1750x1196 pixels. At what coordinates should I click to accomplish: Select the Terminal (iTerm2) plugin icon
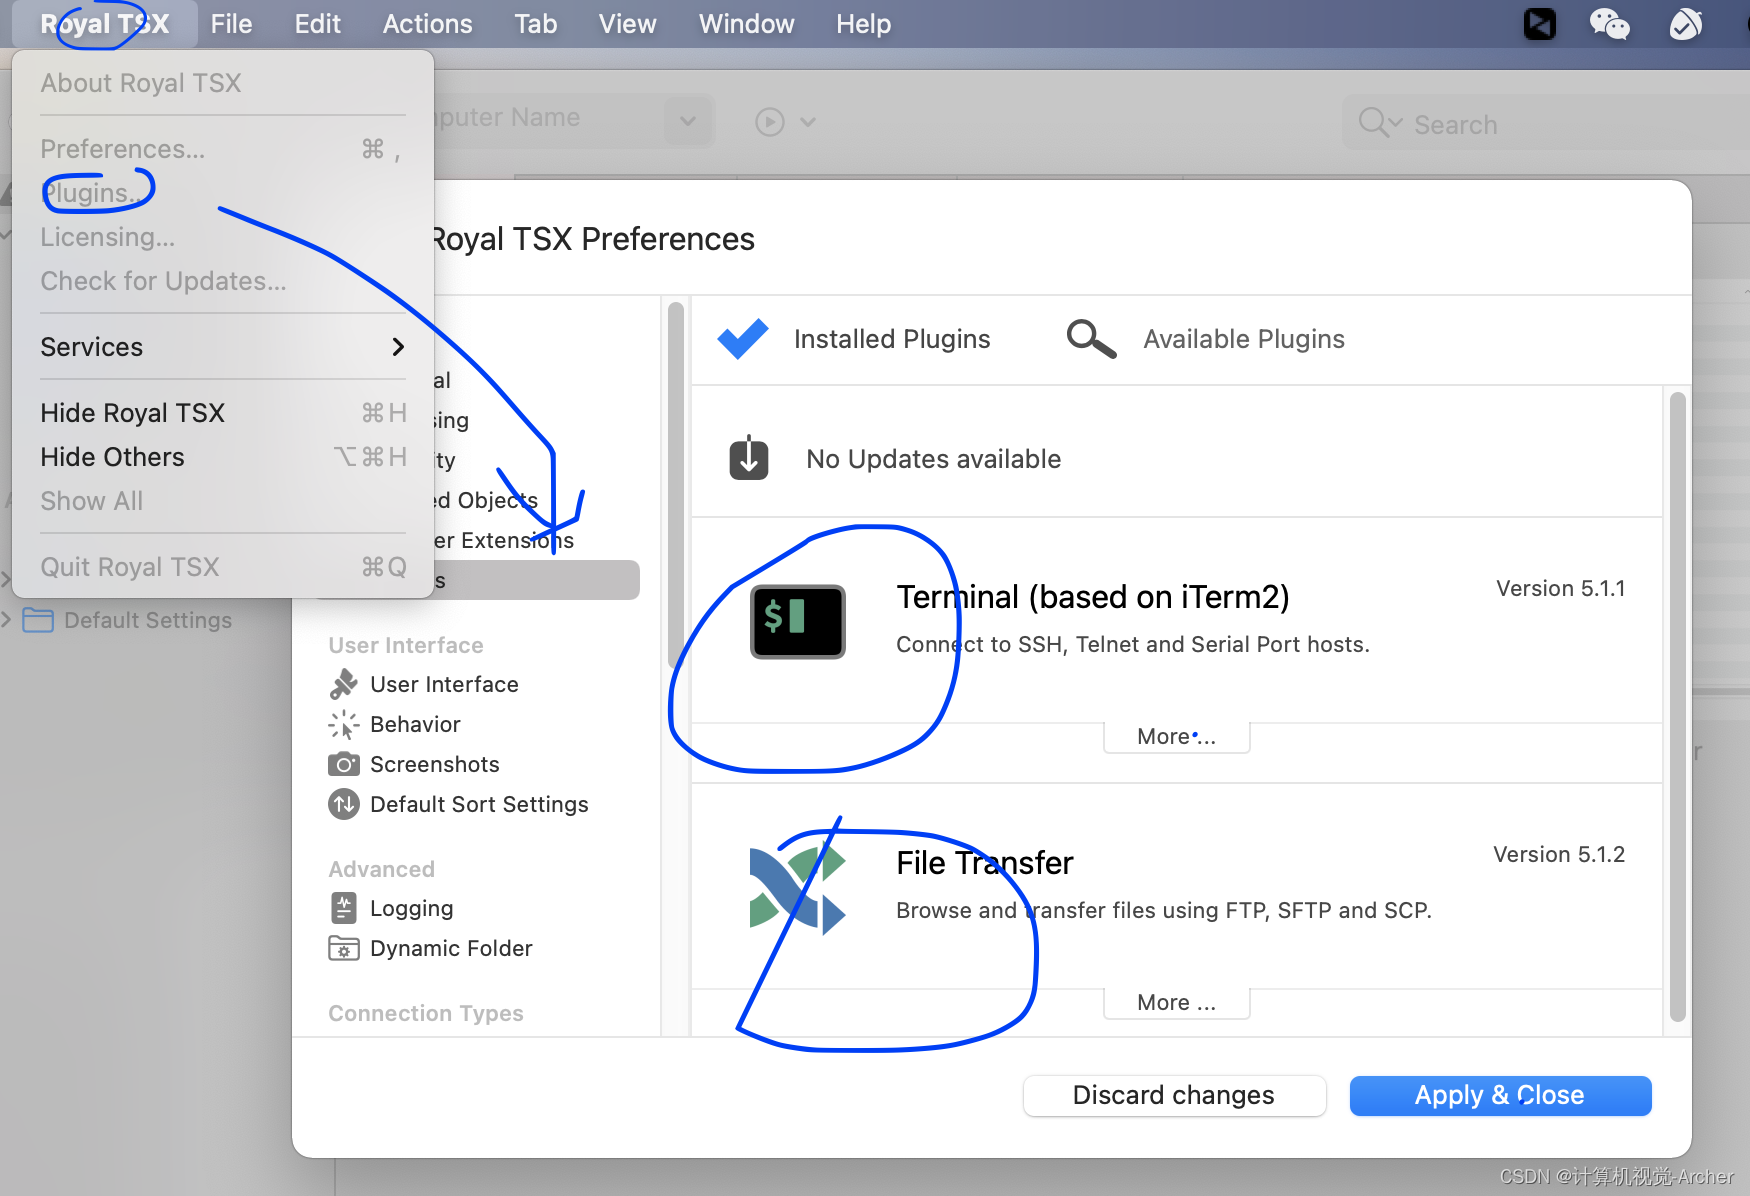[797, 621]
